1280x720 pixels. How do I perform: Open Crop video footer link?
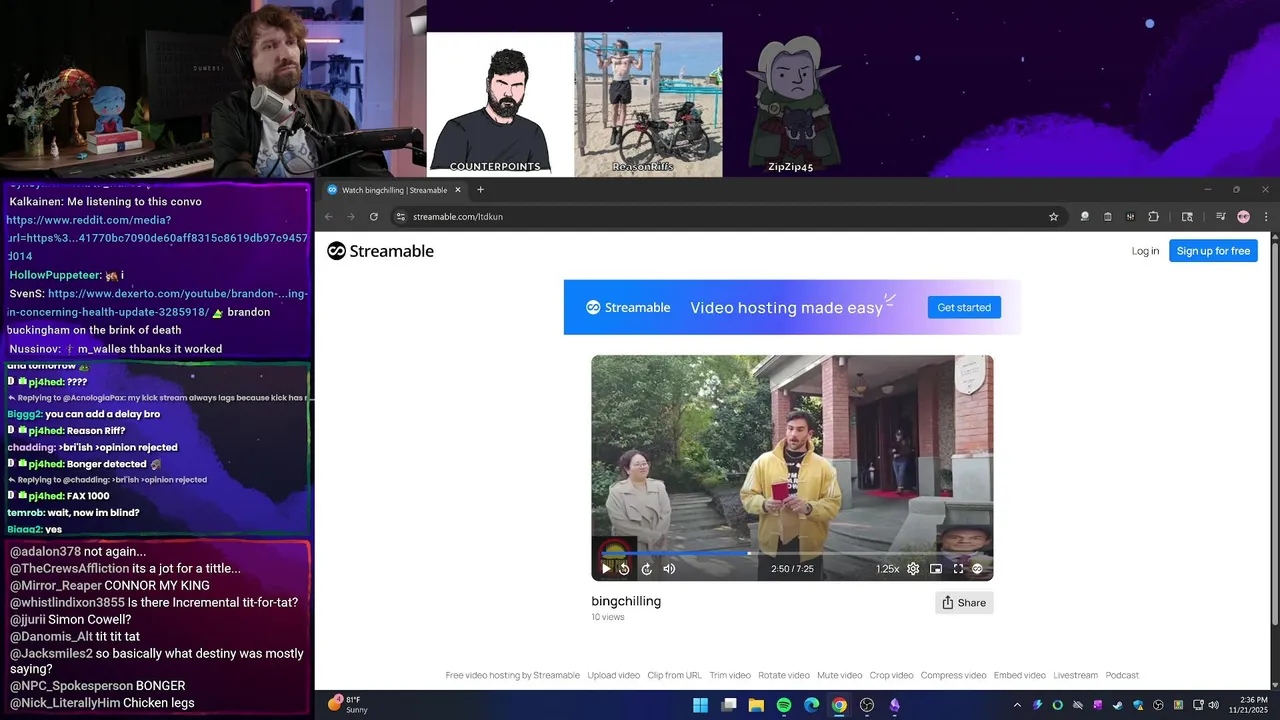click(891, 675)
